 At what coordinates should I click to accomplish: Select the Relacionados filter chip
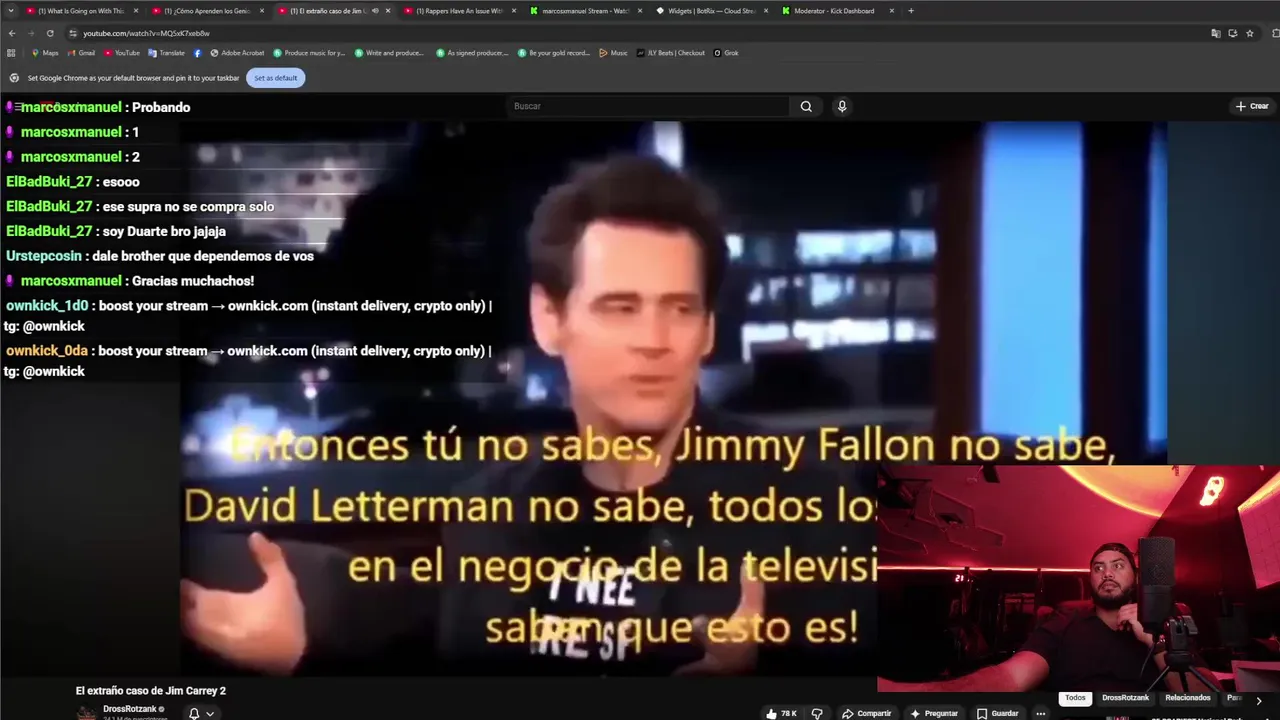click(x=1188, y=698)
